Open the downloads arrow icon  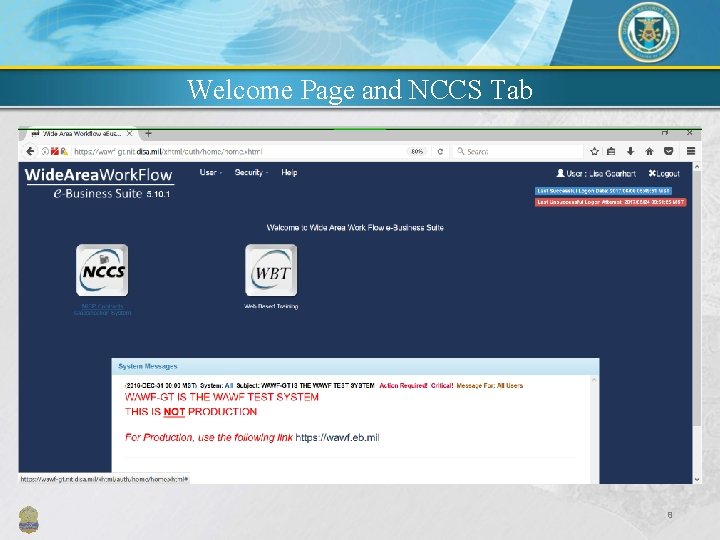(630, 151)
